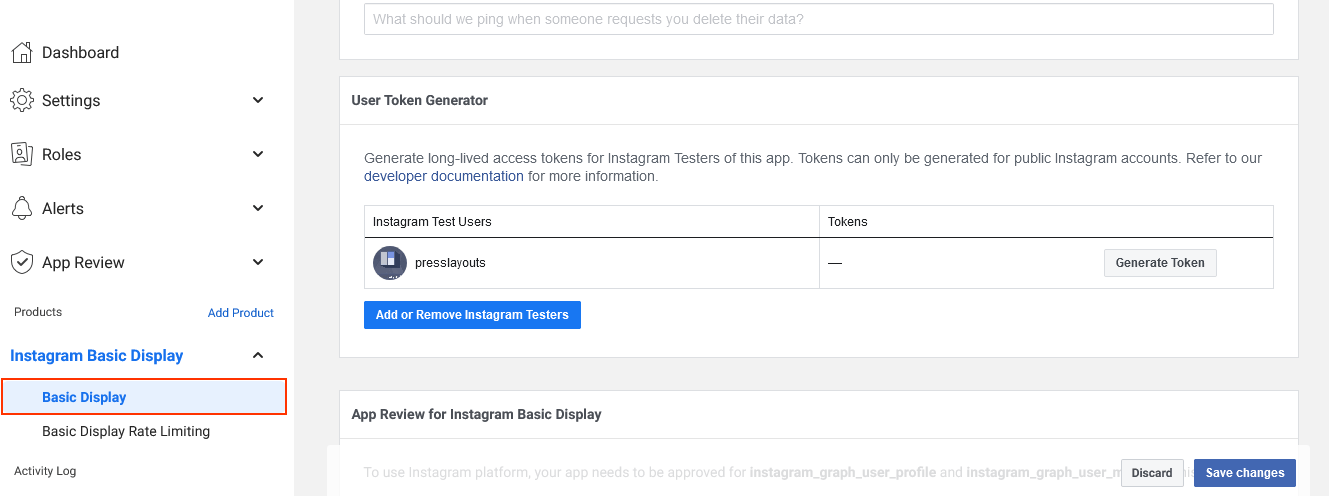Open the Activity Log
The image size is (1329, 496).
[x=45, y=471]
